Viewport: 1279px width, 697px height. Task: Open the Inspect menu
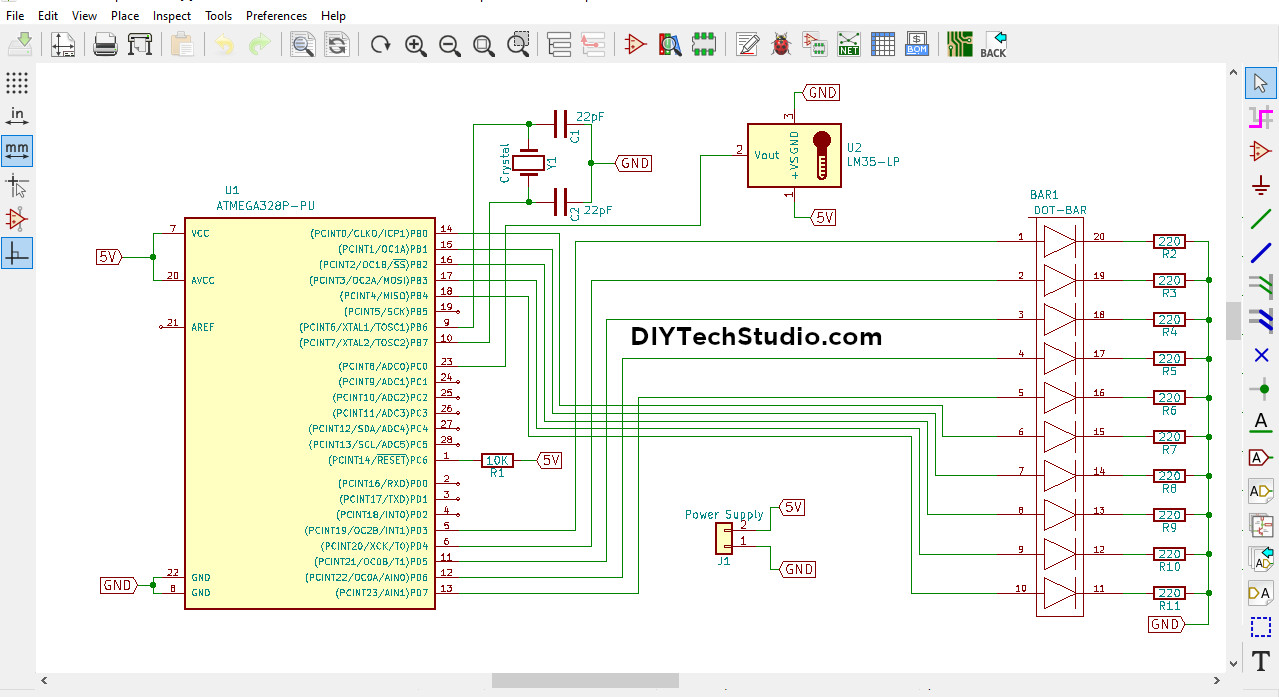click(172, 16)
